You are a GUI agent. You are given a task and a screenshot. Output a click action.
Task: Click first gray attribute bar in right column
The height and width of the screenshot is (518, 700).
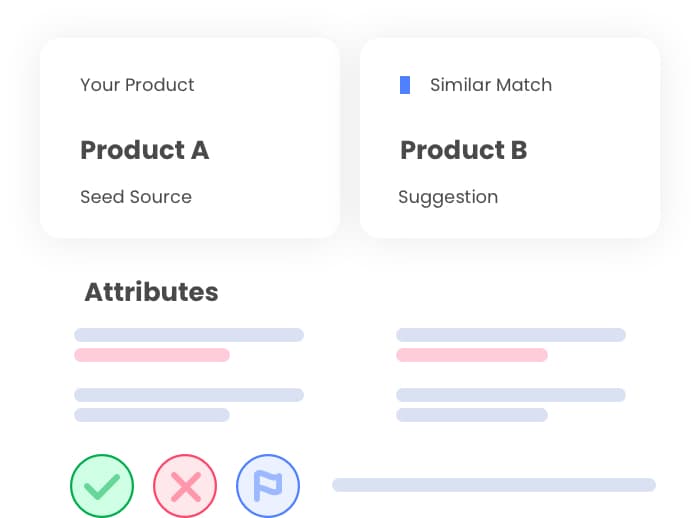[511, 335]
